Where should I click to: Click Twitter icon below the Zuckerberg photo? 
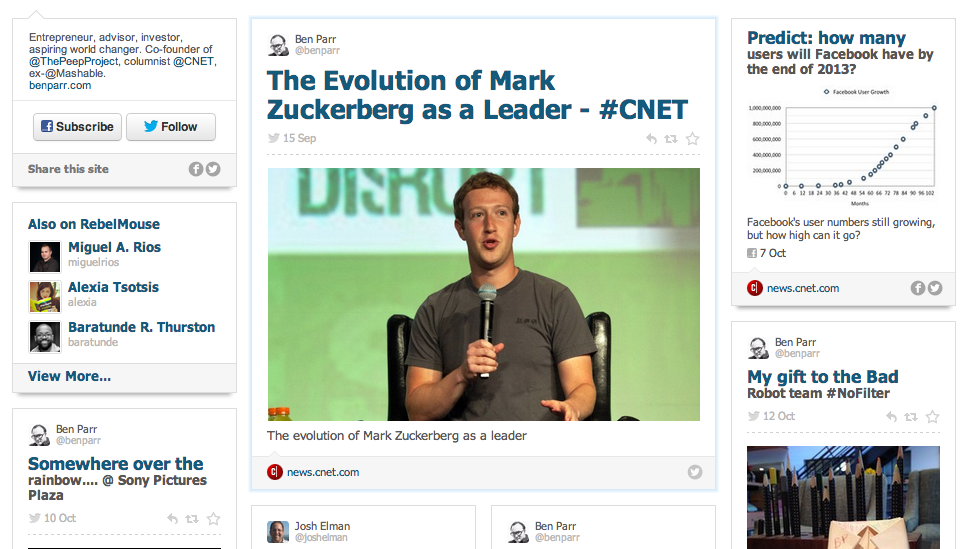695,472
